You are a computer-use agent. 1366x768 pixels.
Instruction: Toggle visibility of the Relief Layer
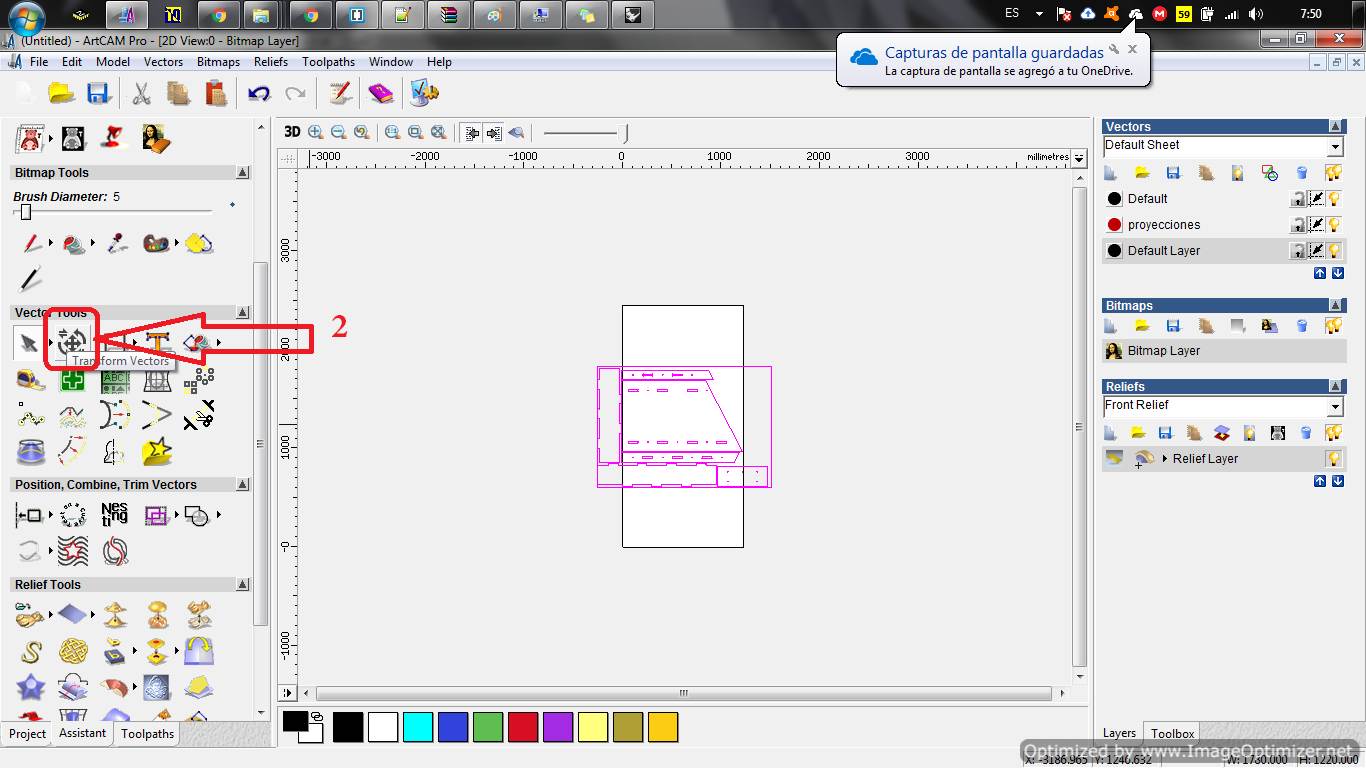(x=1334, y=459)
